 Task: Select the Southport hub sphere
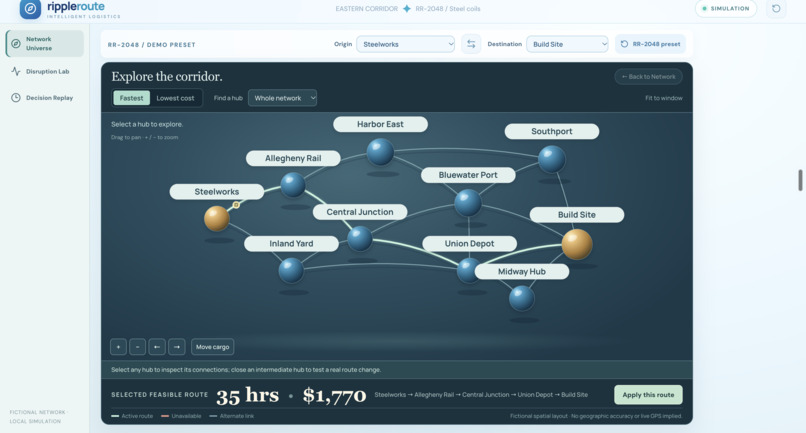coord(552,159)
